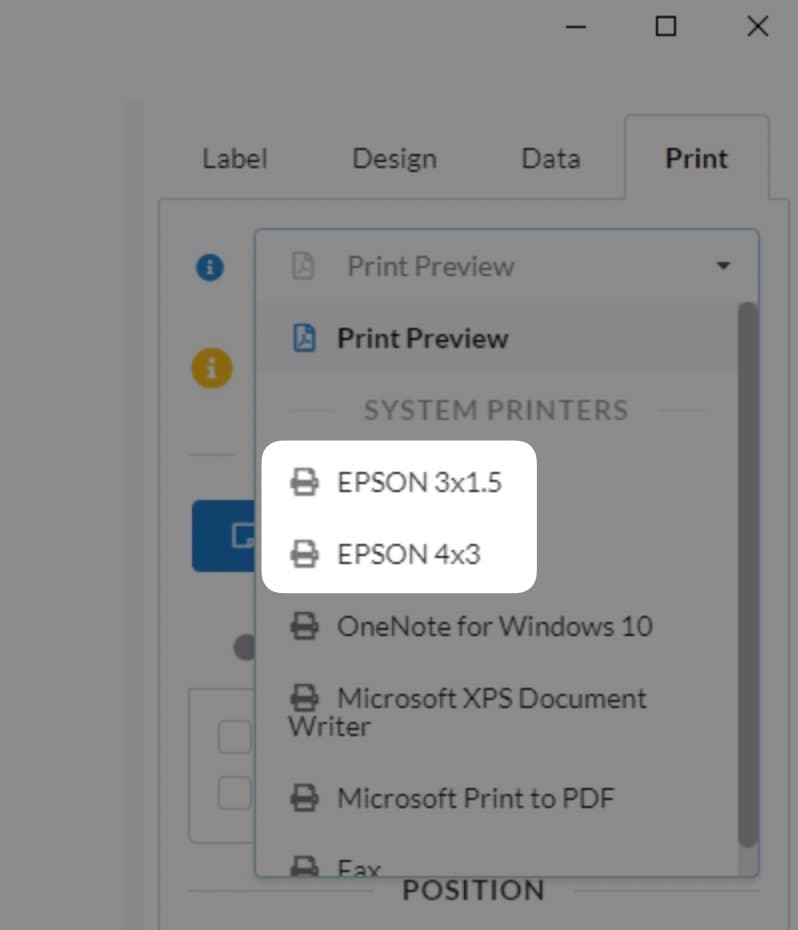Select EPSON 4x3 from the printer dropdown

tap(407, 553)
